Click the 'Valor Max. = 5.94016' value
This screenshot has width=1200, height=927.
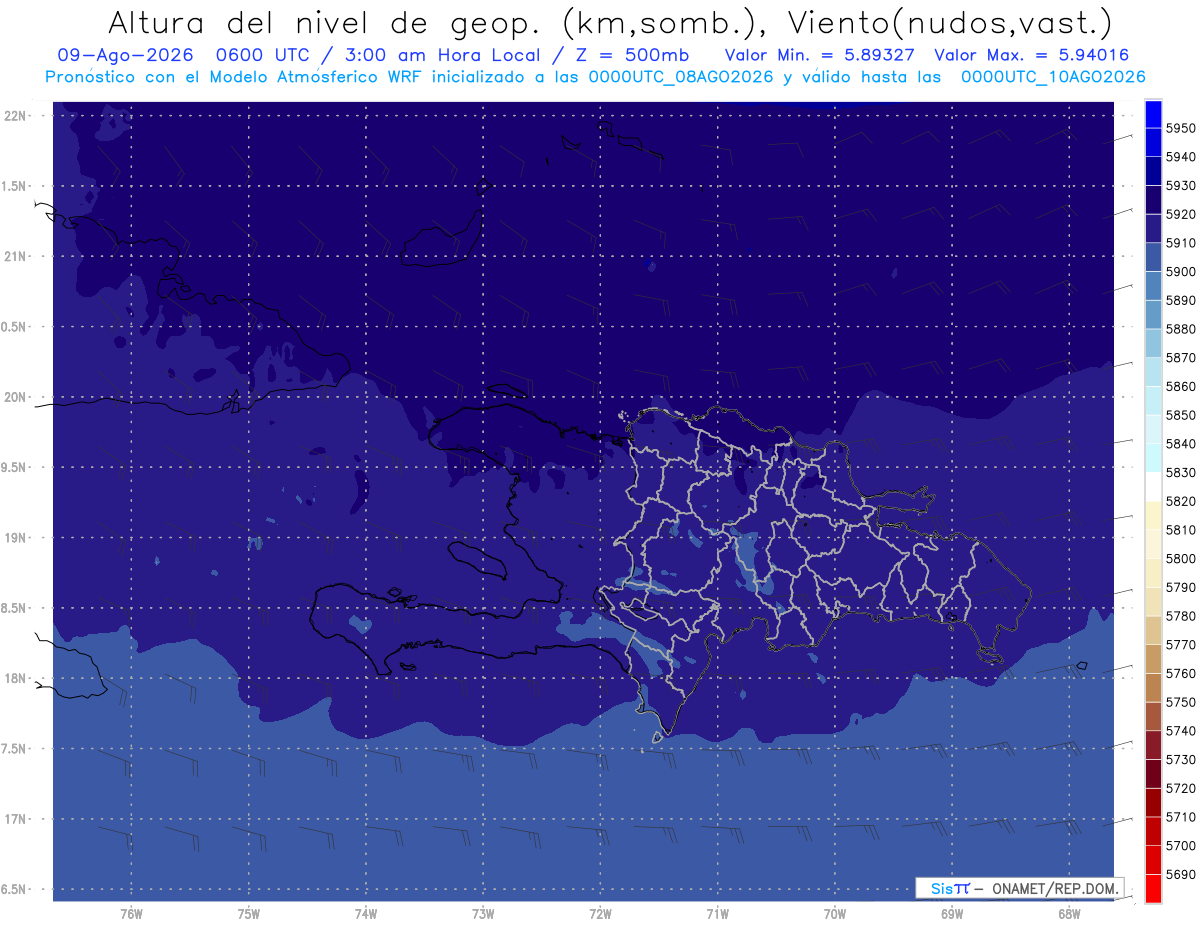pyautogui.click(x=1031, y=55)
